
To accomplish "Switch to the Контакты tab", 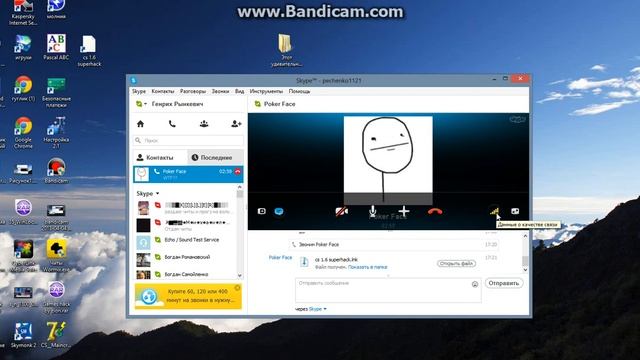I will [160, 157].
